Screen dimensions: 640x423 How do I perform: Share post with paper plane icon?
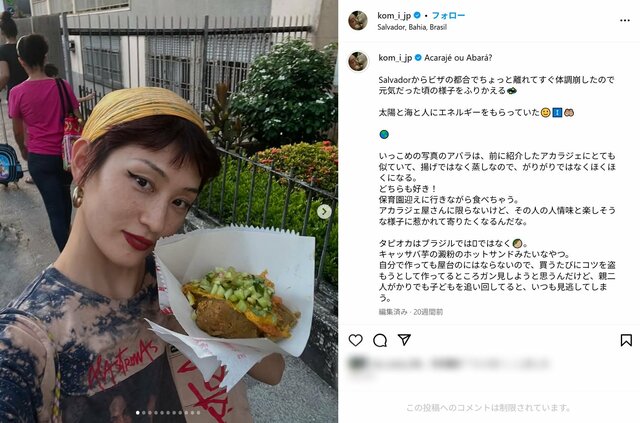pos(404,340)
